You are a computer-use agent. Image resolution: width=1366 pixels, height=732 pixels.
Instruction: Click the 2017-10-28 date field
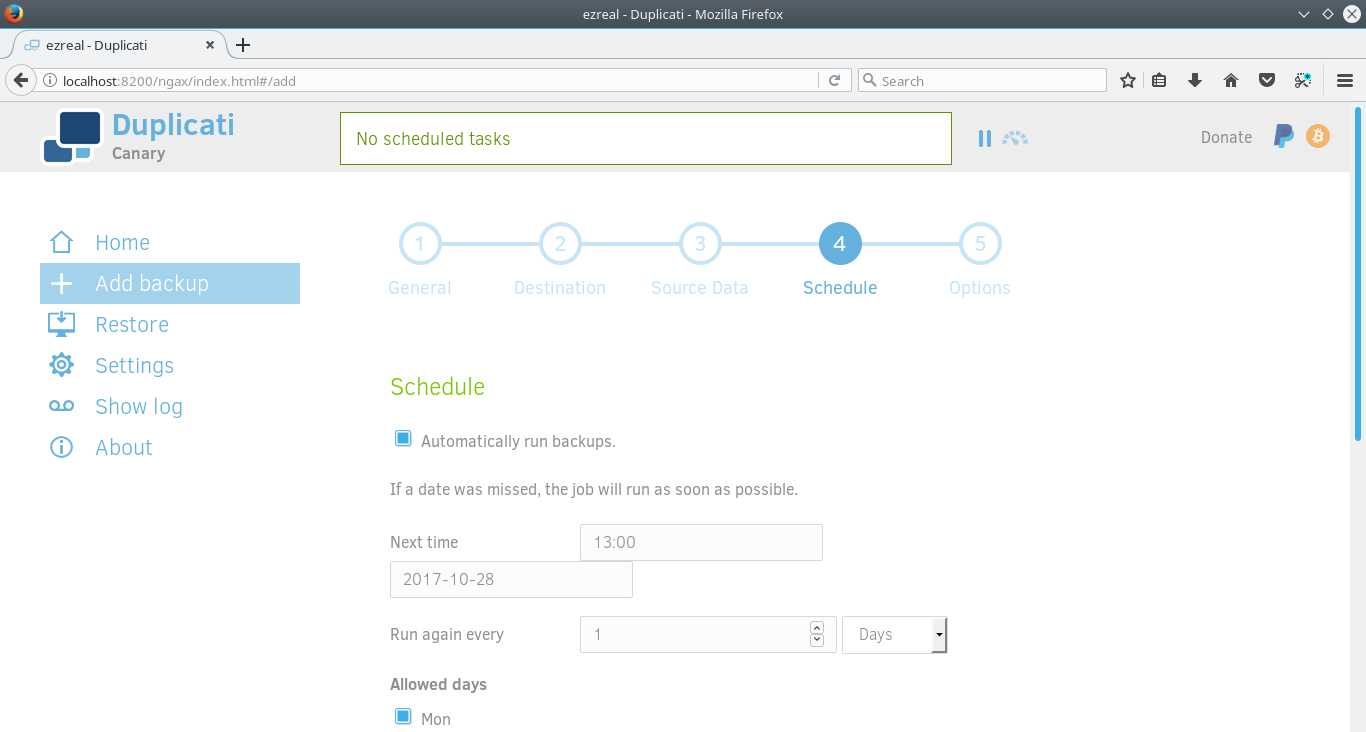(x=511, y=579)
